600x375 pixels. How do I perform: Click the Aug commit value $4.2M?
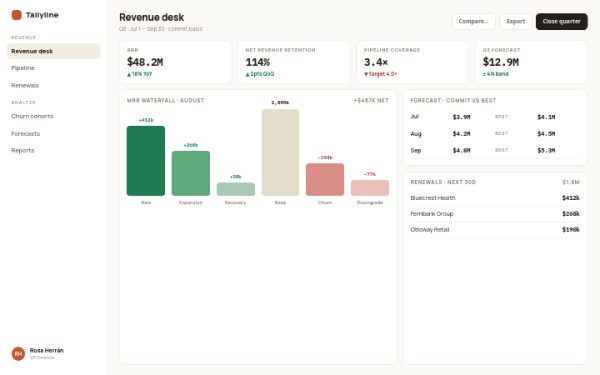[x=461, y=134]
